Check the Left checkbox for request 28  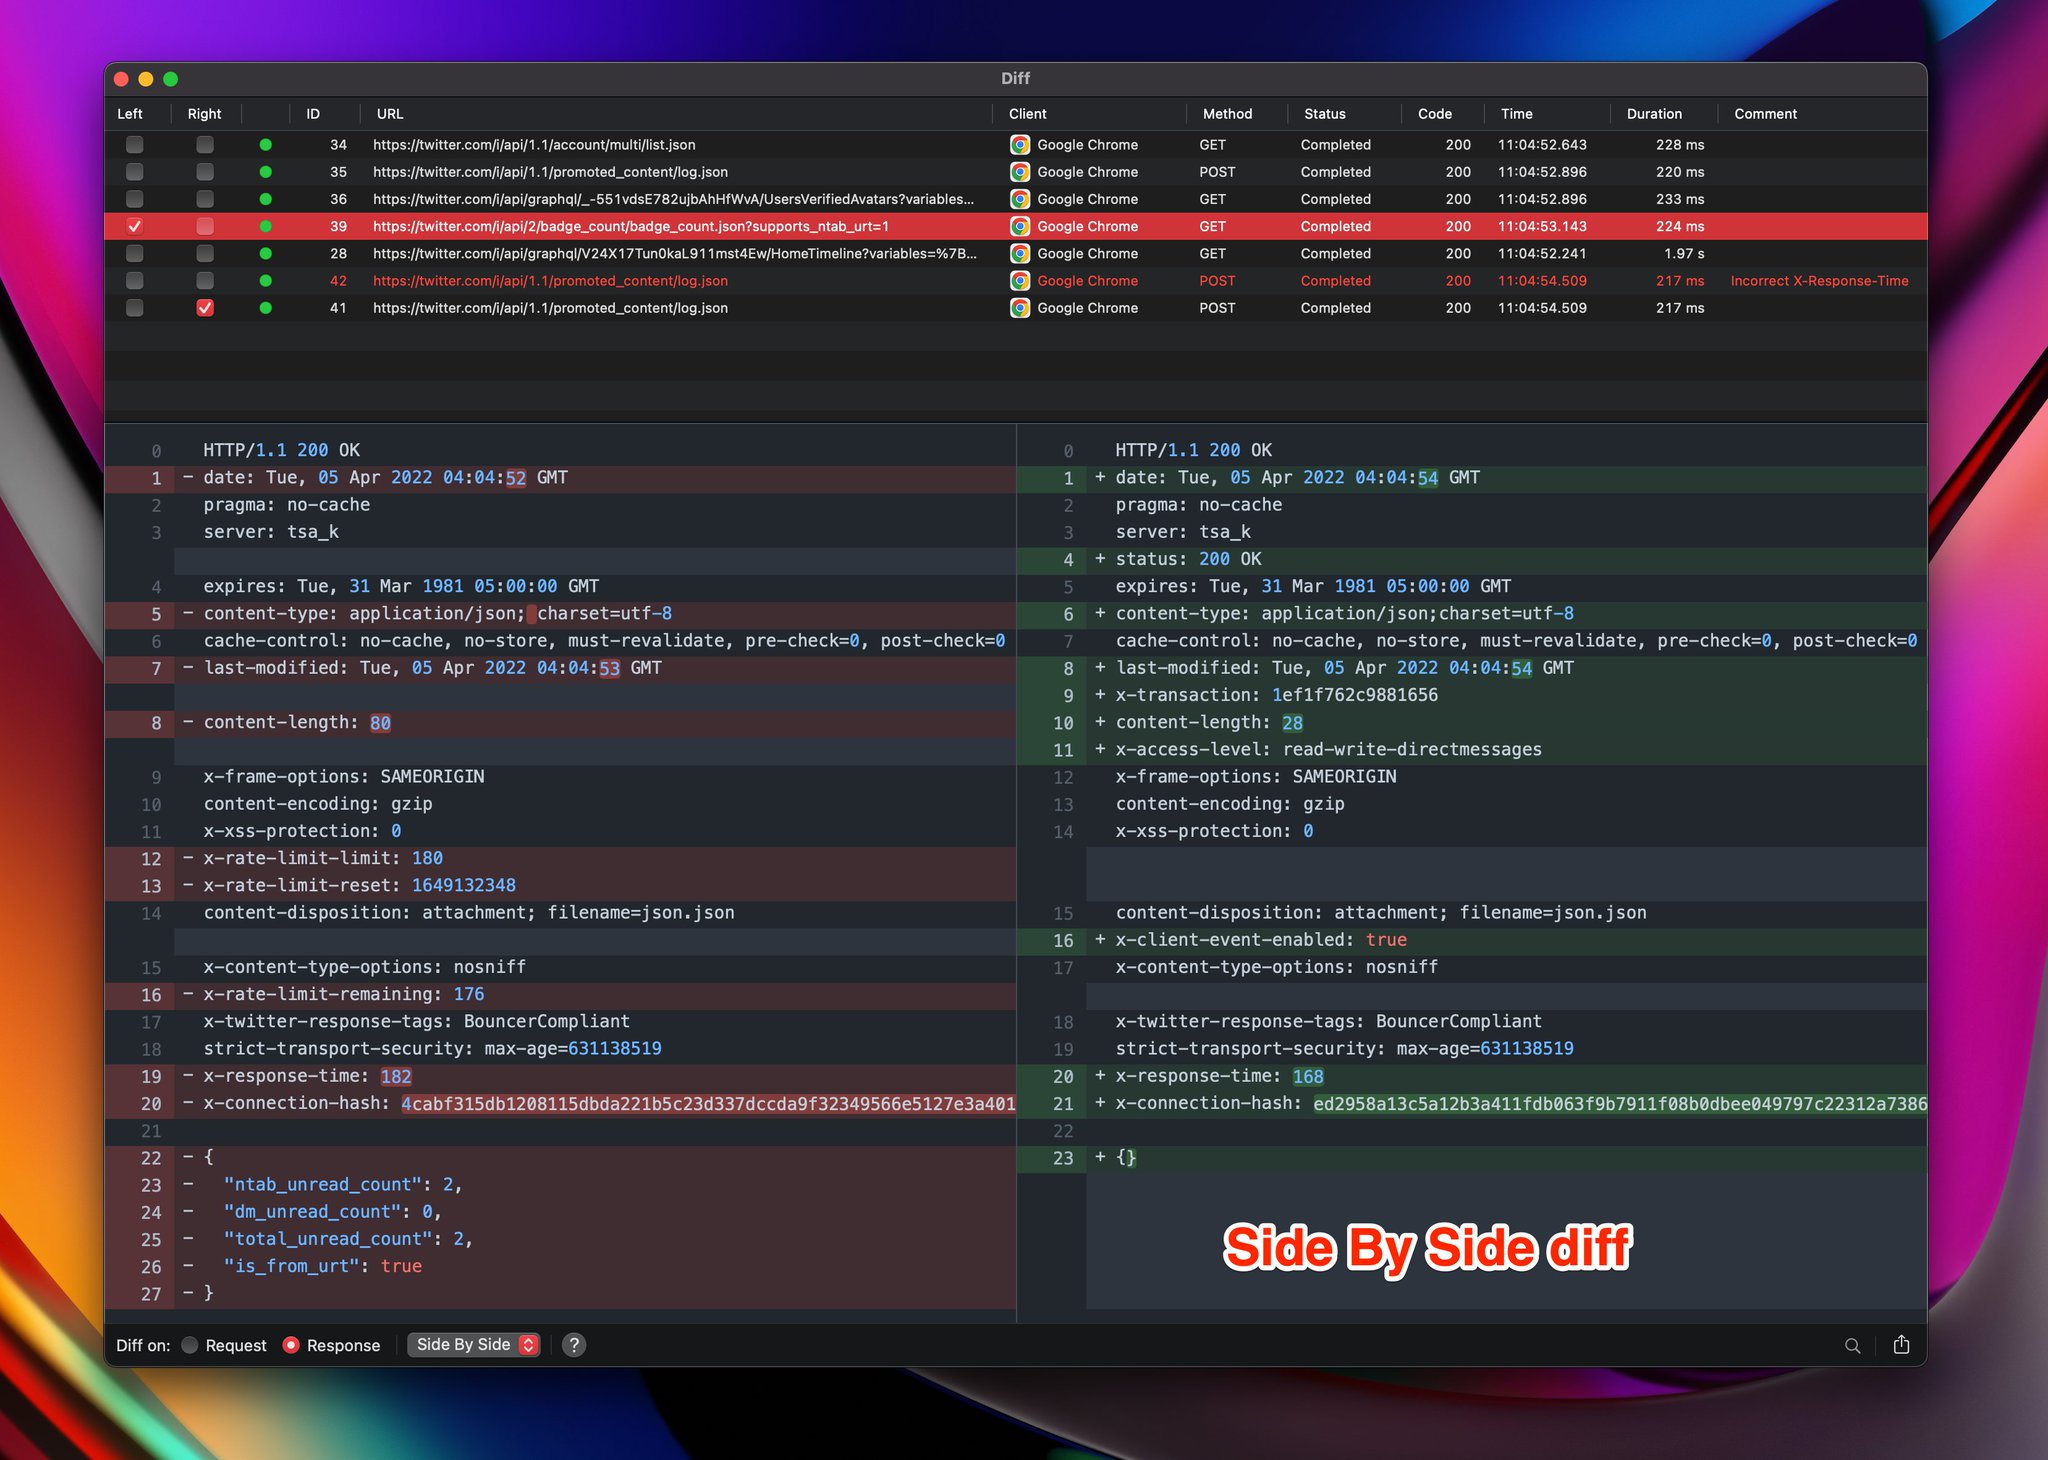tap(135, 254)
